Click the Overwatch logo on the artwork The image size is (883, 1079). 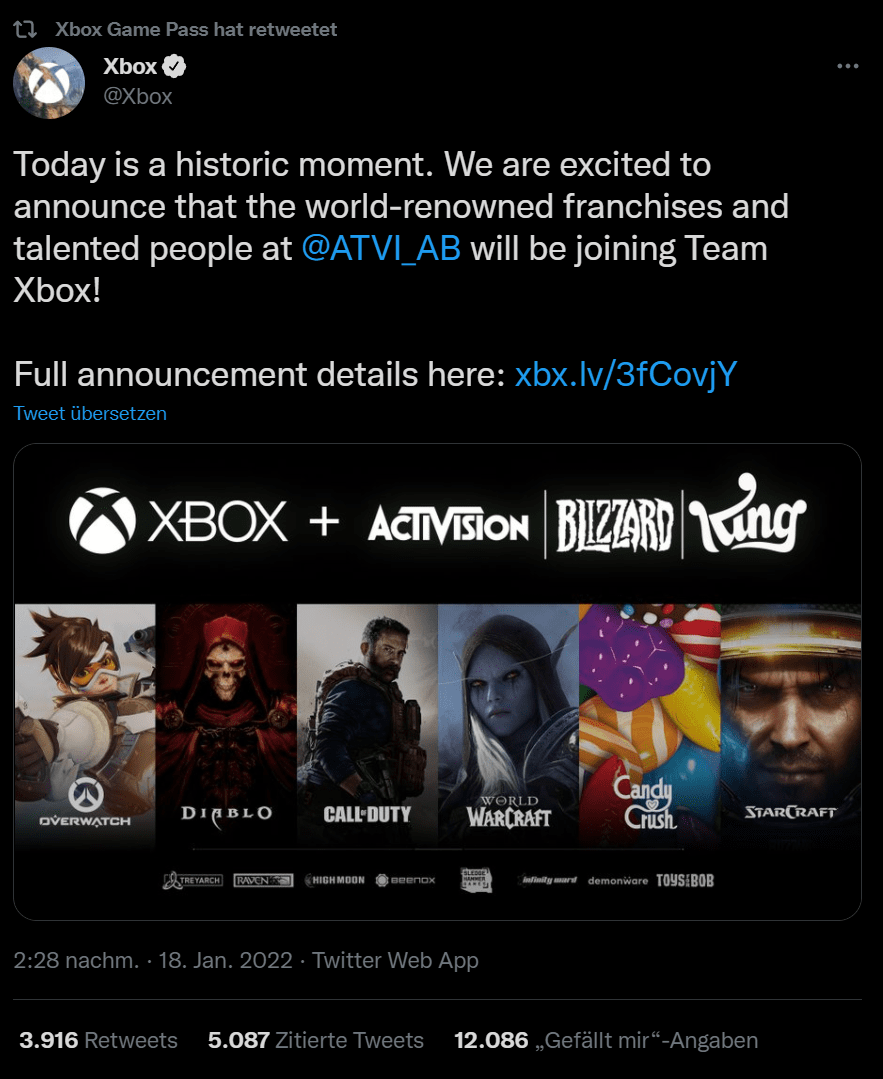[85, 802]
